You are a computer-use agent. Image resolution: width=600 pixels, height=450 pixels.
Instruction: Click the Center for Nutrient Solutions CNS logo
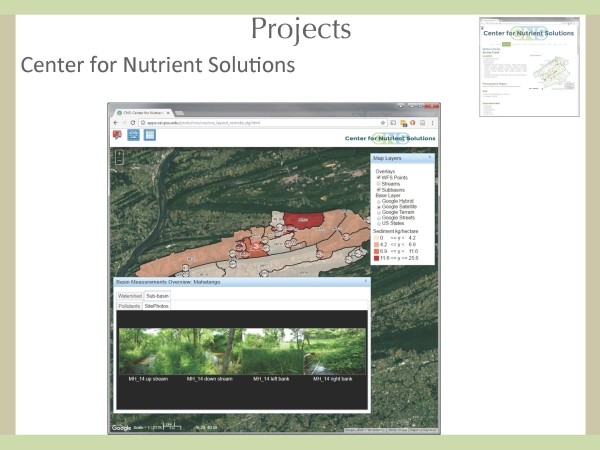(390, 138)
